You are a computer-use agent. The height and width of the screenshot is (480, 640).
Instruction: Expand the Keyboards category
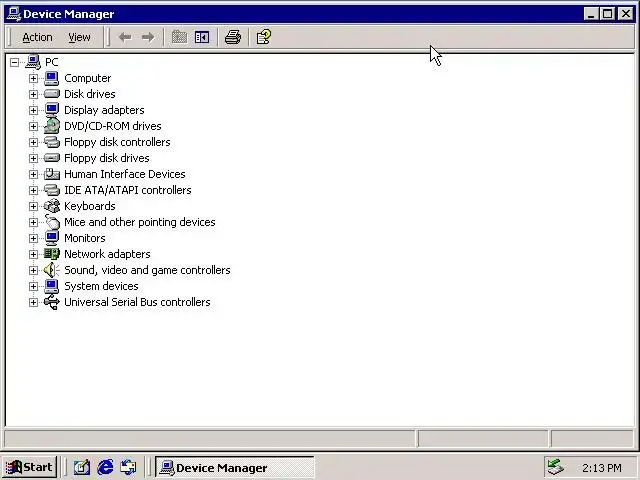point(33,206)
